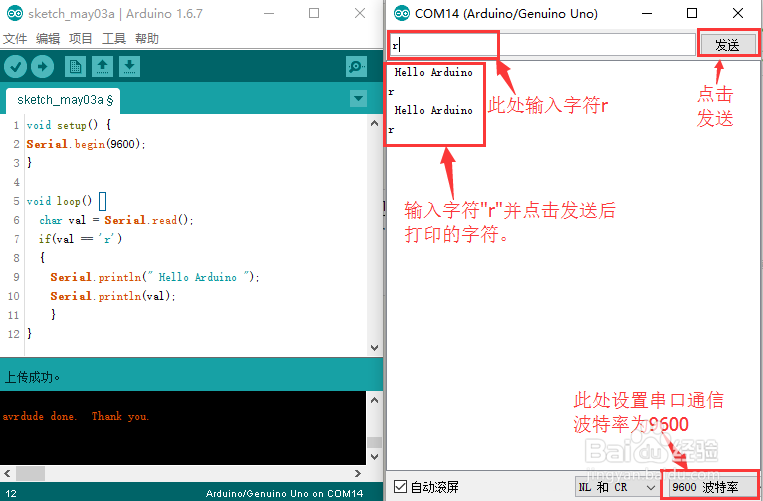Open the tab options dropdown arrow

click(359, 98)
